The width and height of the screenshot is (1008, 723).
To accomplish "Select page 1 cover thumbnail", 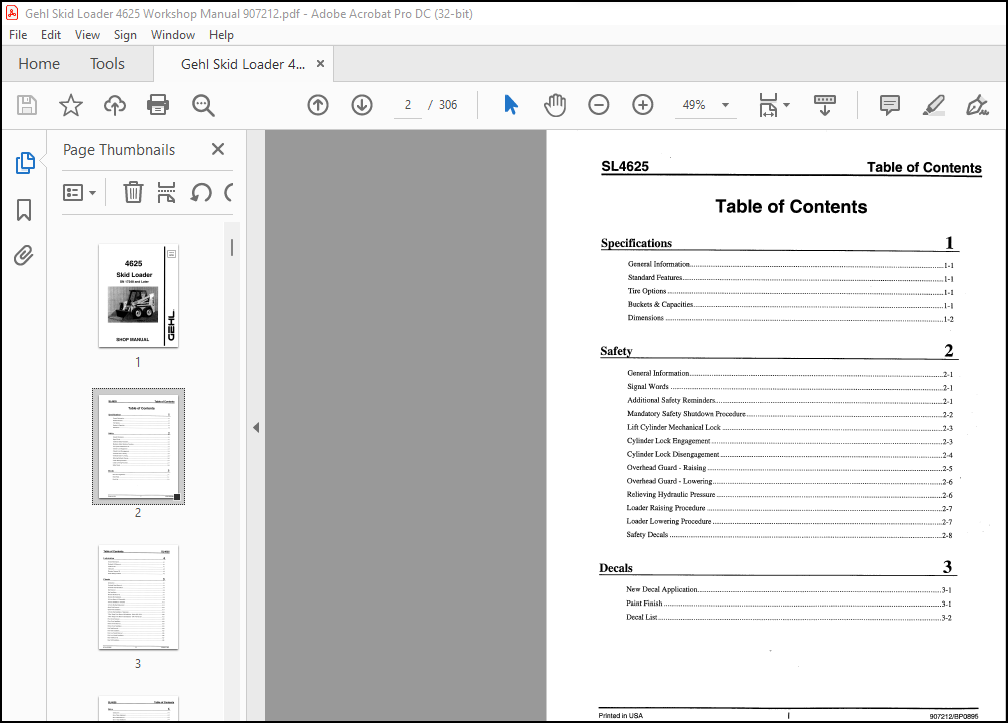I will pyautogui.click(x=138, y=296).
